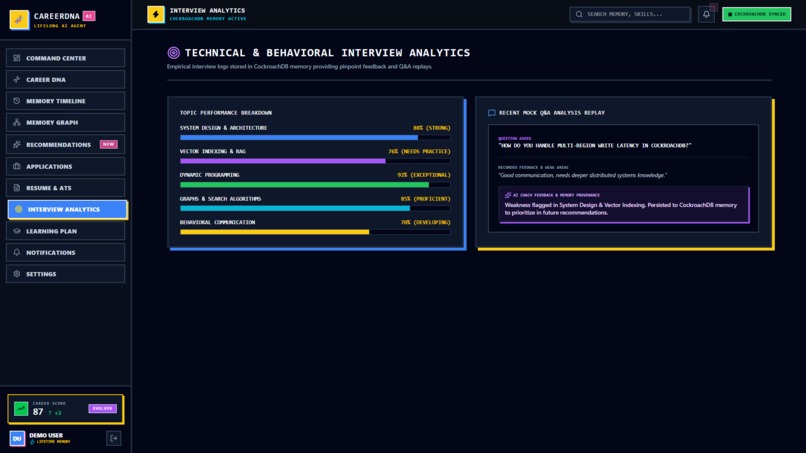Open the notification bell in the top bar
806x453 pixels.
[x=706, y=14]
